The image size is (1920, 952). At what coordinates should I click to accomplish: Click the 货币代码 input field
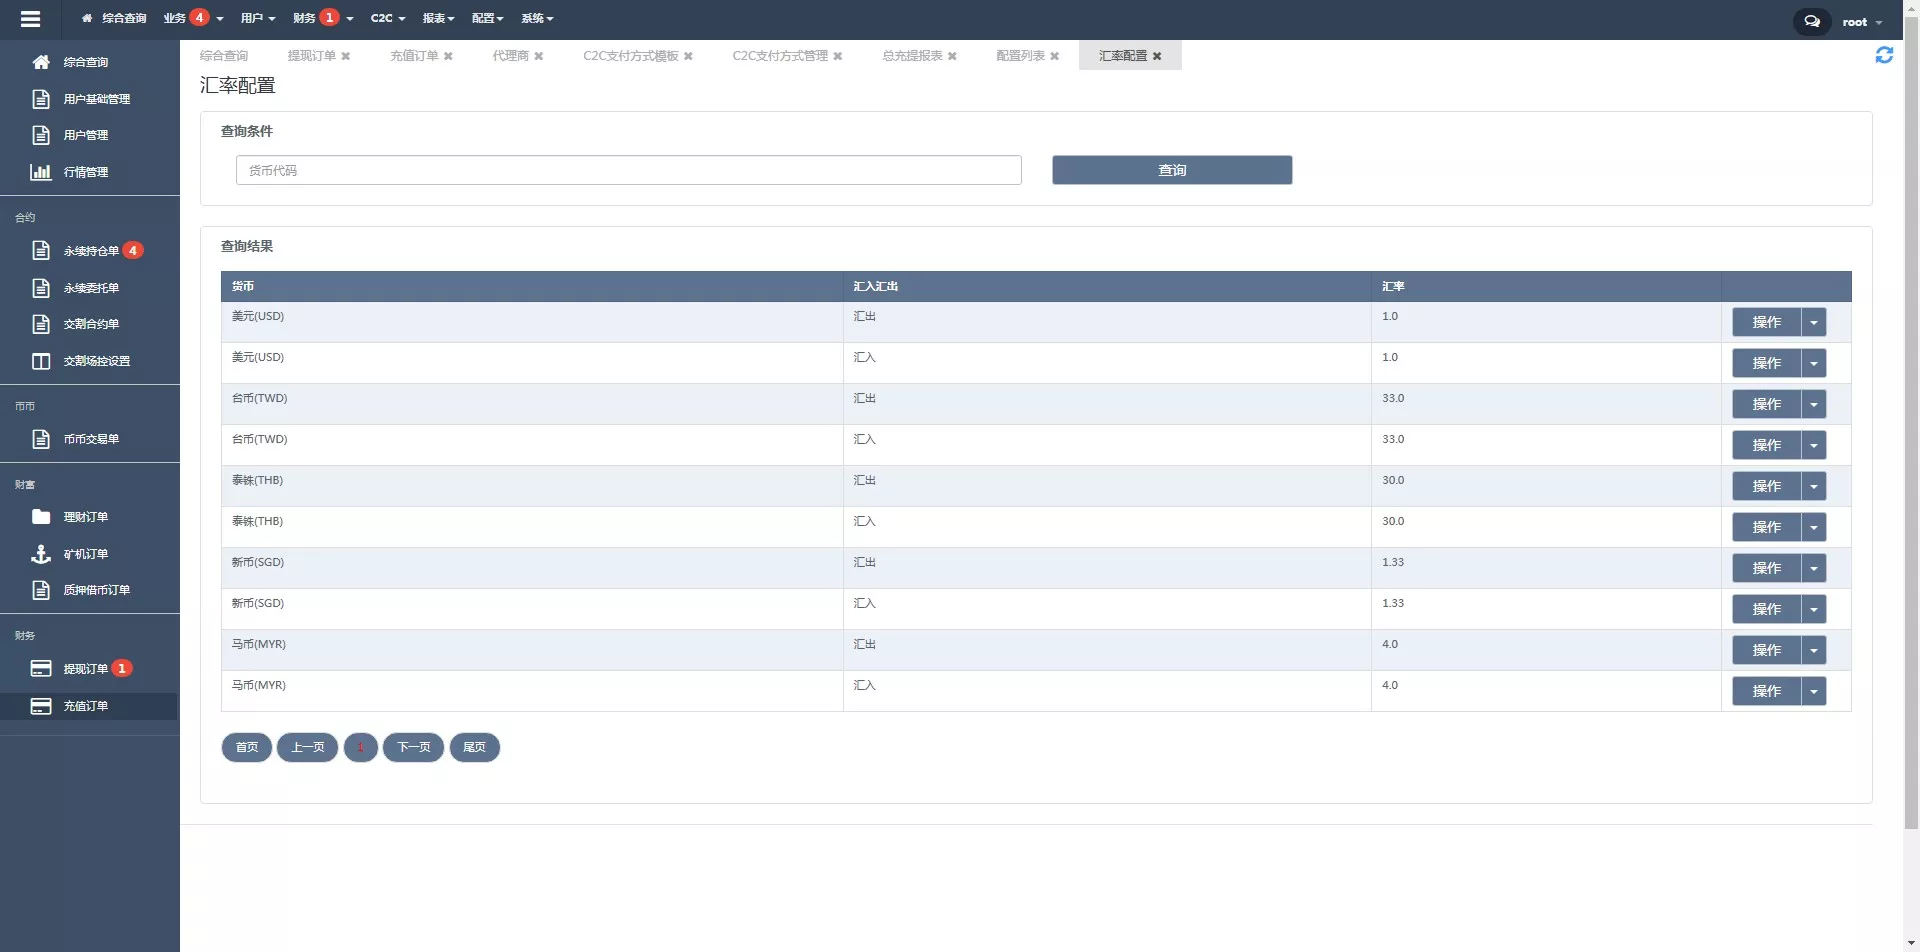[628, 170]
